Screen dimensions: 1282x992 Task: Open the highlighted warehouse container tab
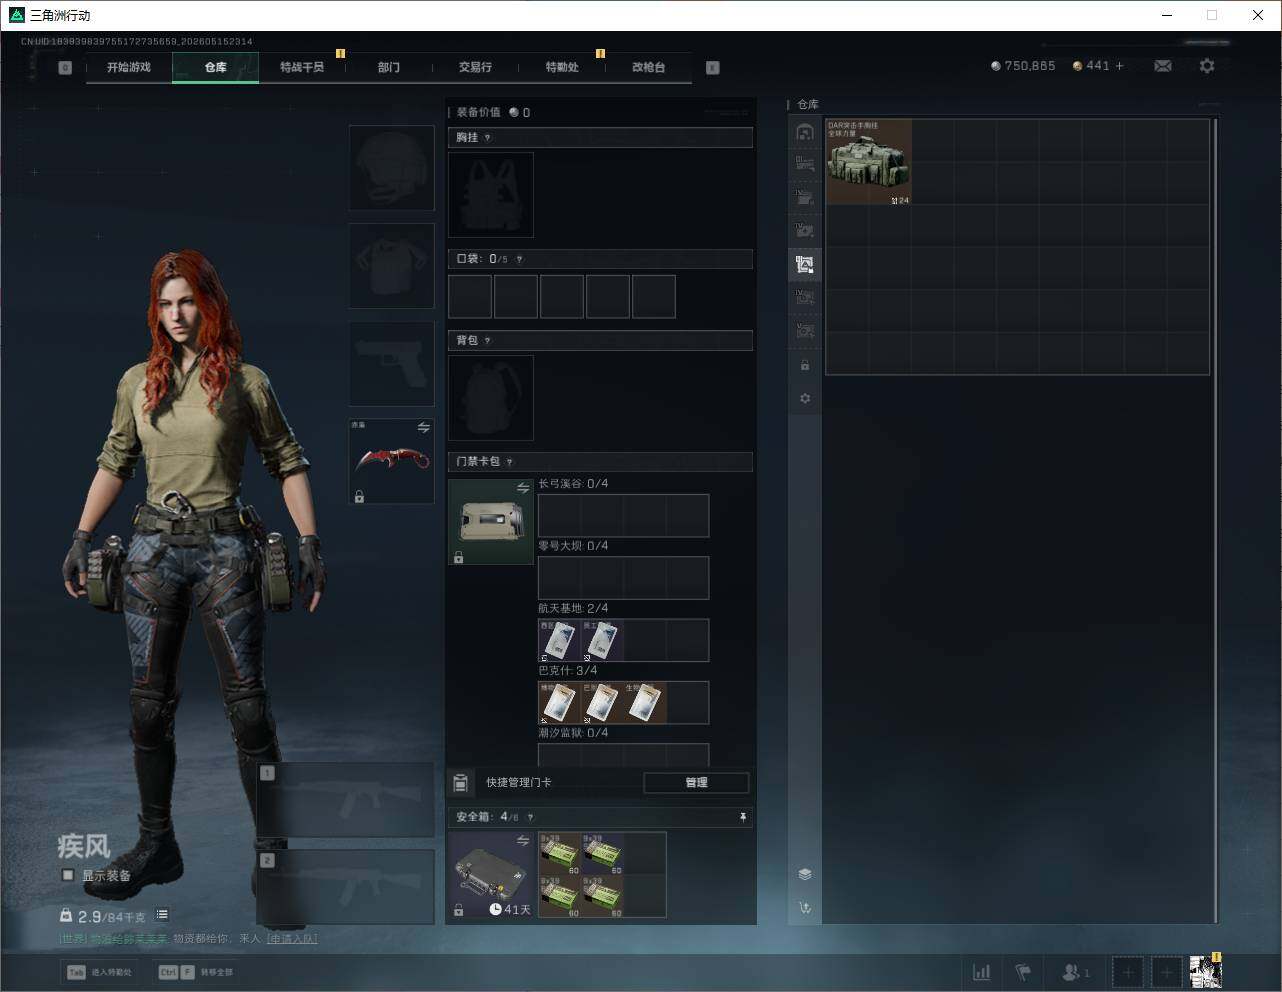805,265
